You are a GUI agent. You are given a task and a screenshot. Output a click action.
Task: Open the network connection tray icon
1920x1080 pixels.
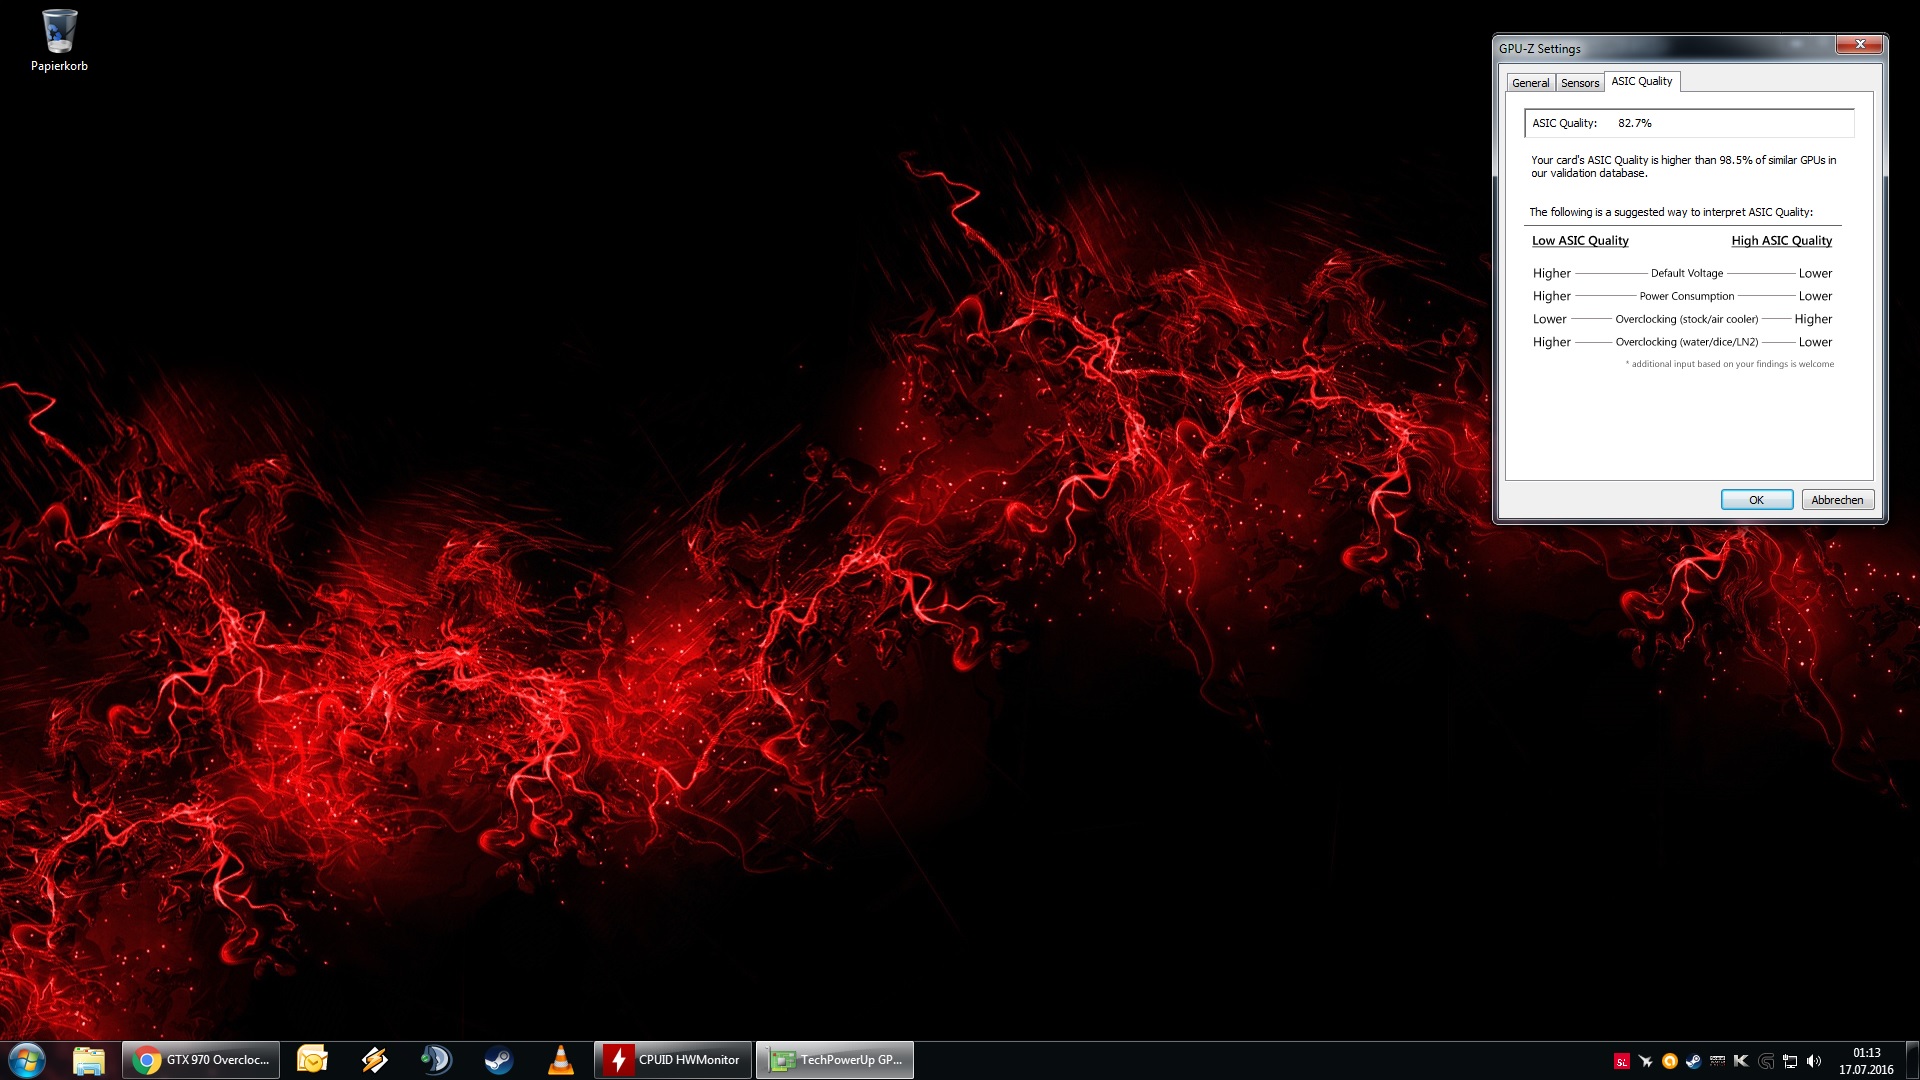point(1790,1061)
